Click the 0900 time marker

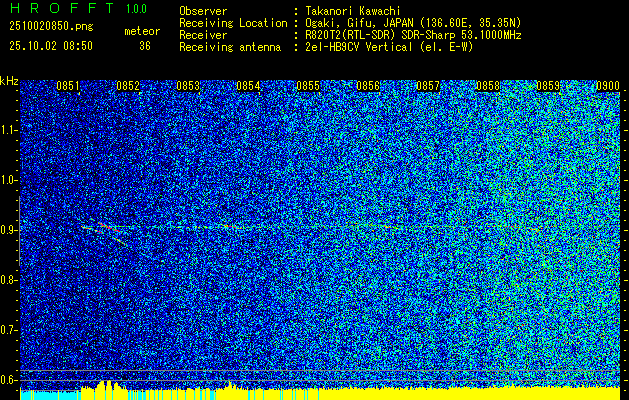pyautogui.click(x=608, y=86)
